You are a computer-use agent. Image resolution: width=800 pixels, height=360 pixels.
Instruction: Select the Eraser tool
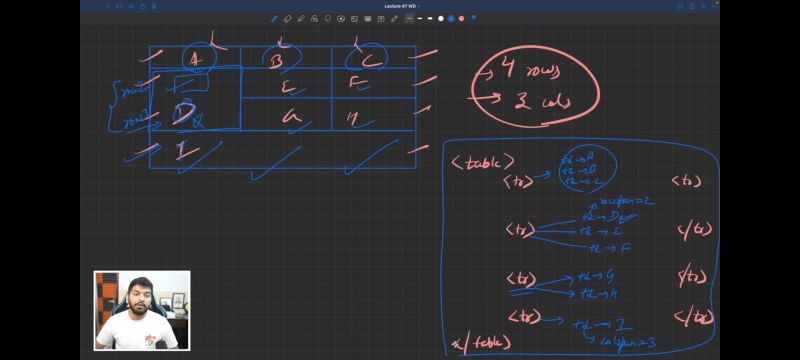tap(288, 19)
